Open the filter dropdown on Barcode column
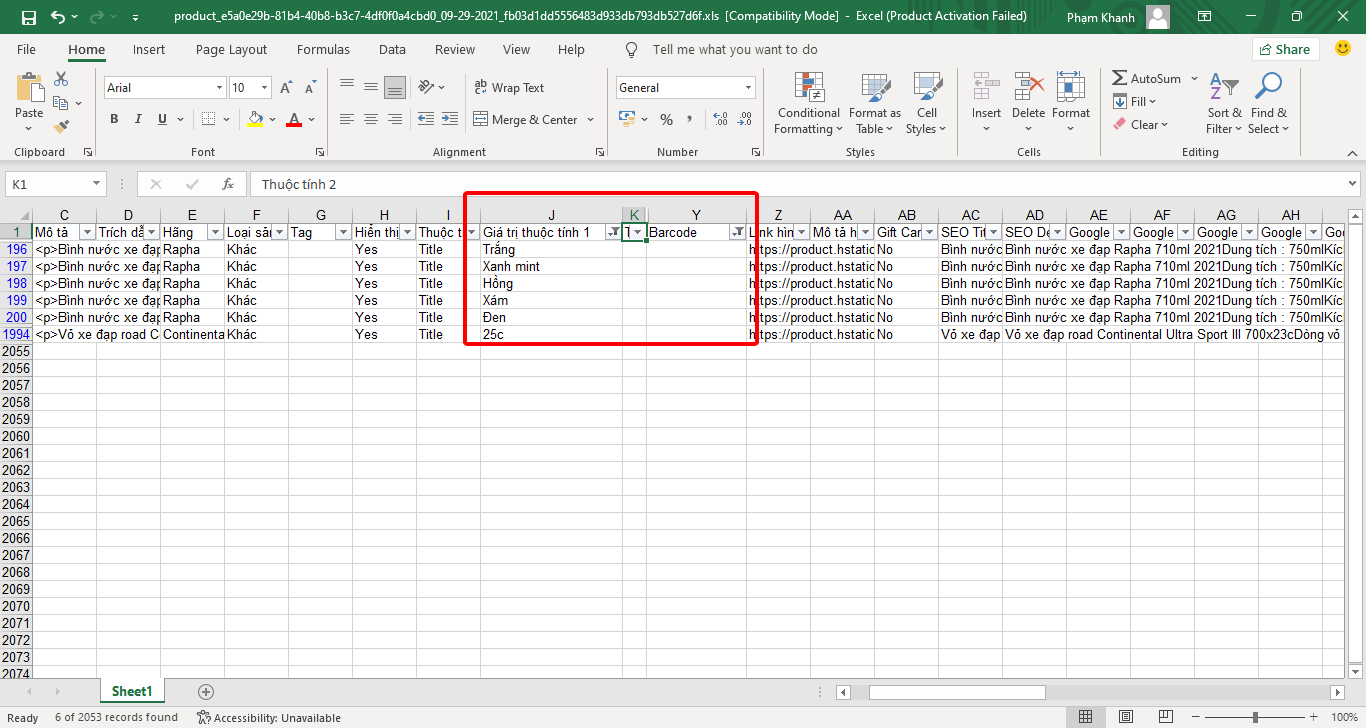 coord(737,232)
